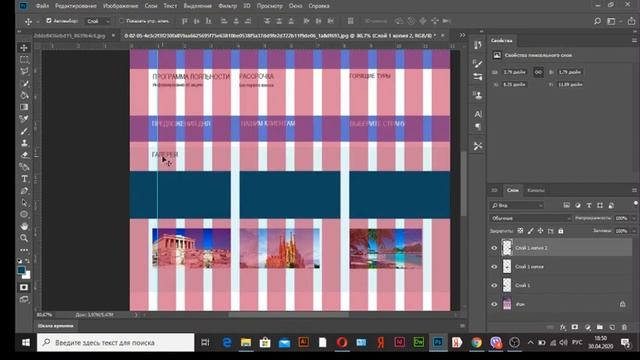The width and height of the screenshot is (640, 360).
Task: Toggle lock all padlock icon
Action: 561,231
